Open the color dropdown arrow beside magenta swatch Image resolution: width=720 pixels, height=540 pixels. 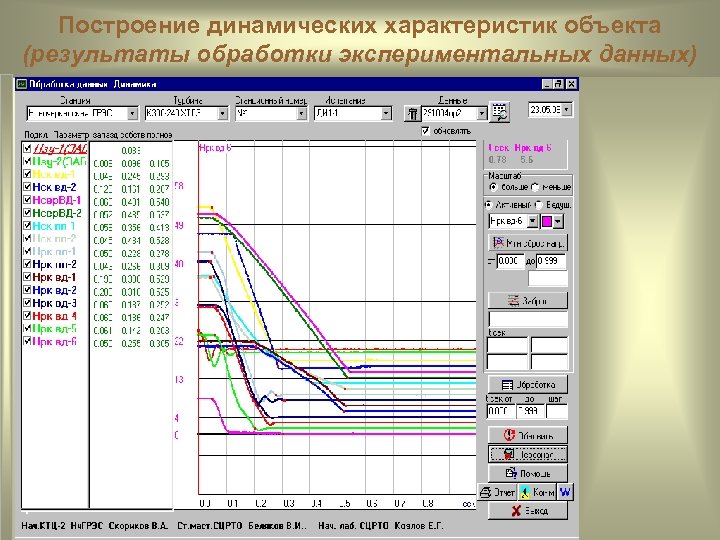(558, 222)
